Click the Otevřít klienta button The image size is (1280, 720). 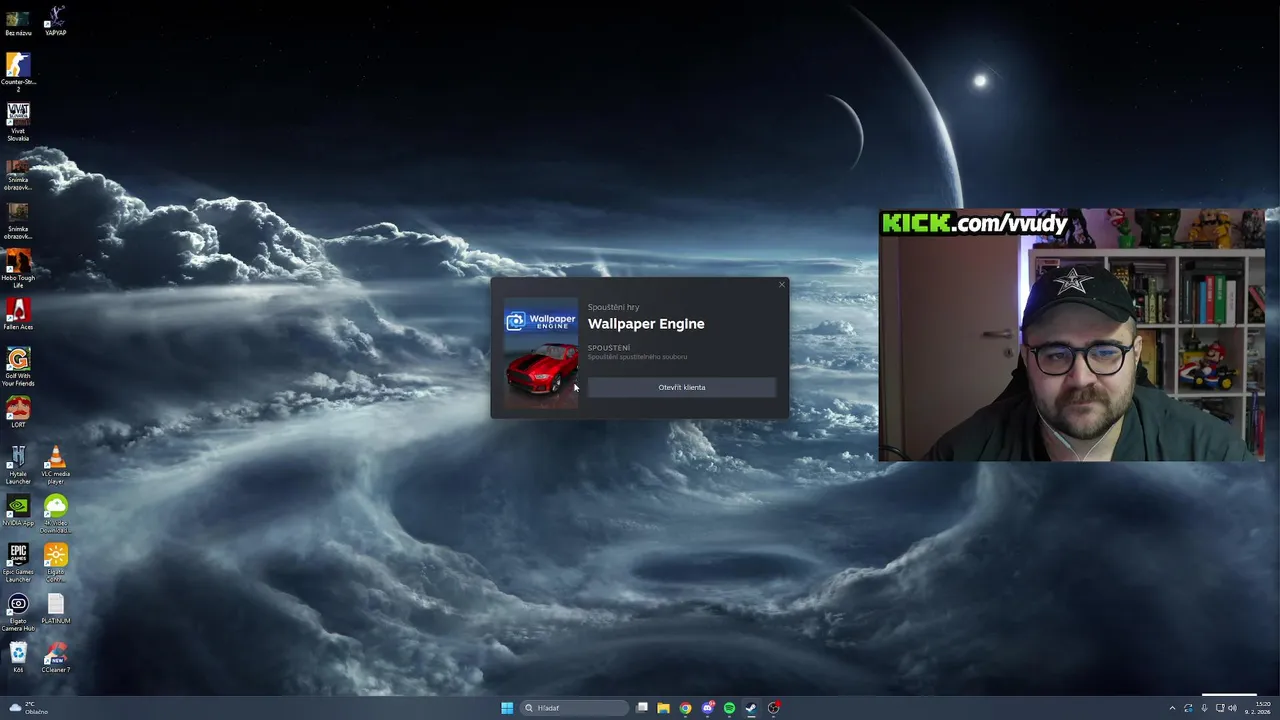tap(681, 387)
